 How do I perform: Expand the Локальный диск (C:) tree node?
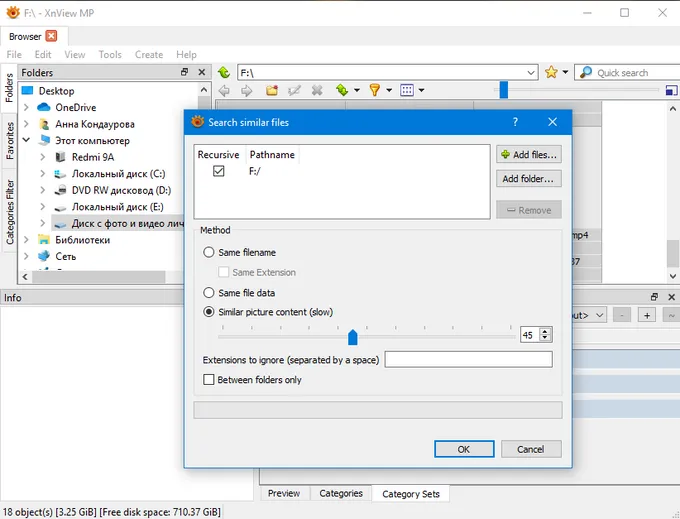(x=42, y=174)
